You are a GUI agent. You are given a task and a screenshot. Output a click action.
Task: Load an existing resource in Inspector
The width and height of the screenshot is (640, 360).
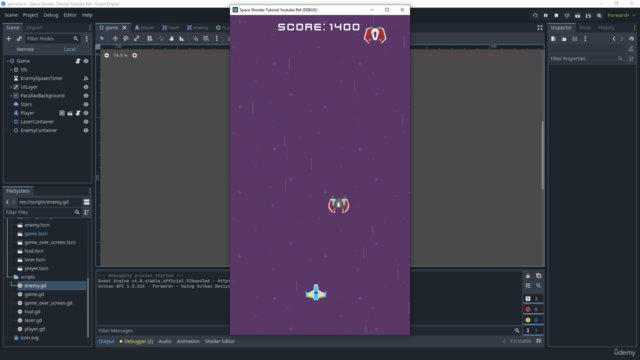(x=564, y=39)
